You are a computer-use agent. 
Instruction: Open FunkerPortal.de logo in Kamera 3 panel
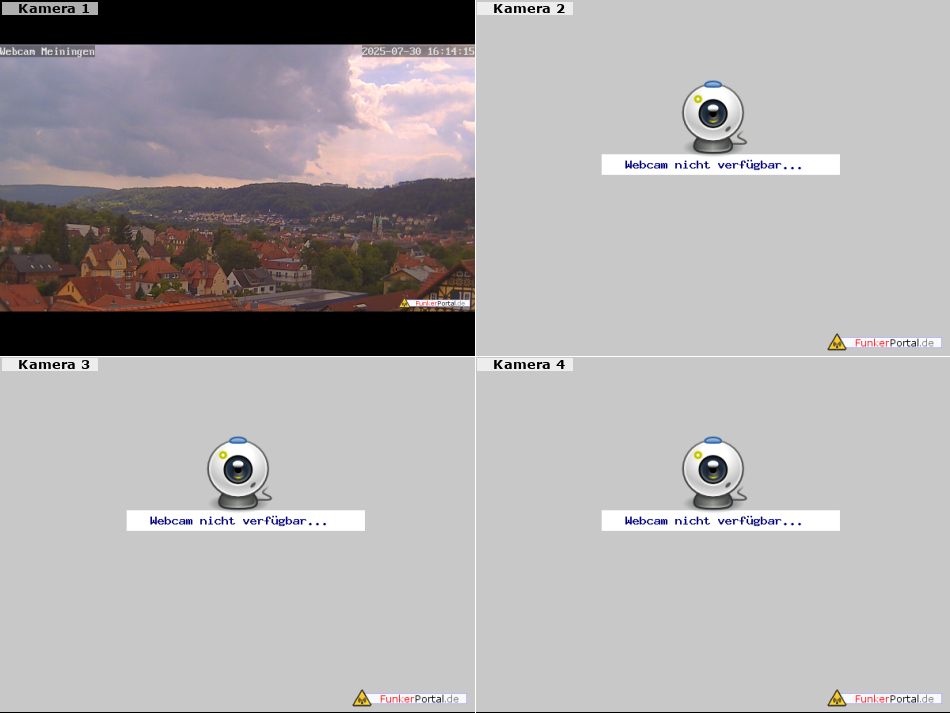(x=409, y=698)
